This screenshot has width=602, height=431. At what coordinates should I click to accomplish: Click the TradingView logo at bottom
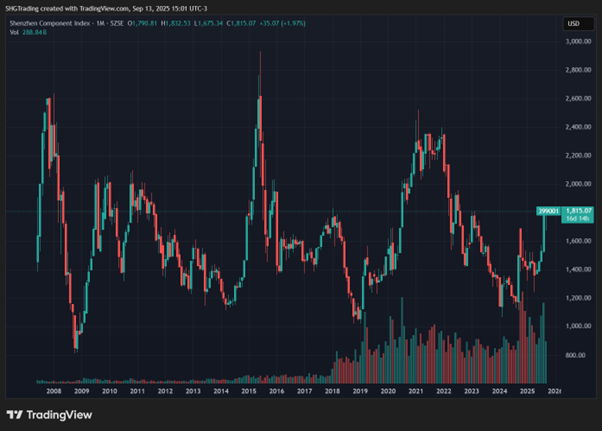coord(50,415)
